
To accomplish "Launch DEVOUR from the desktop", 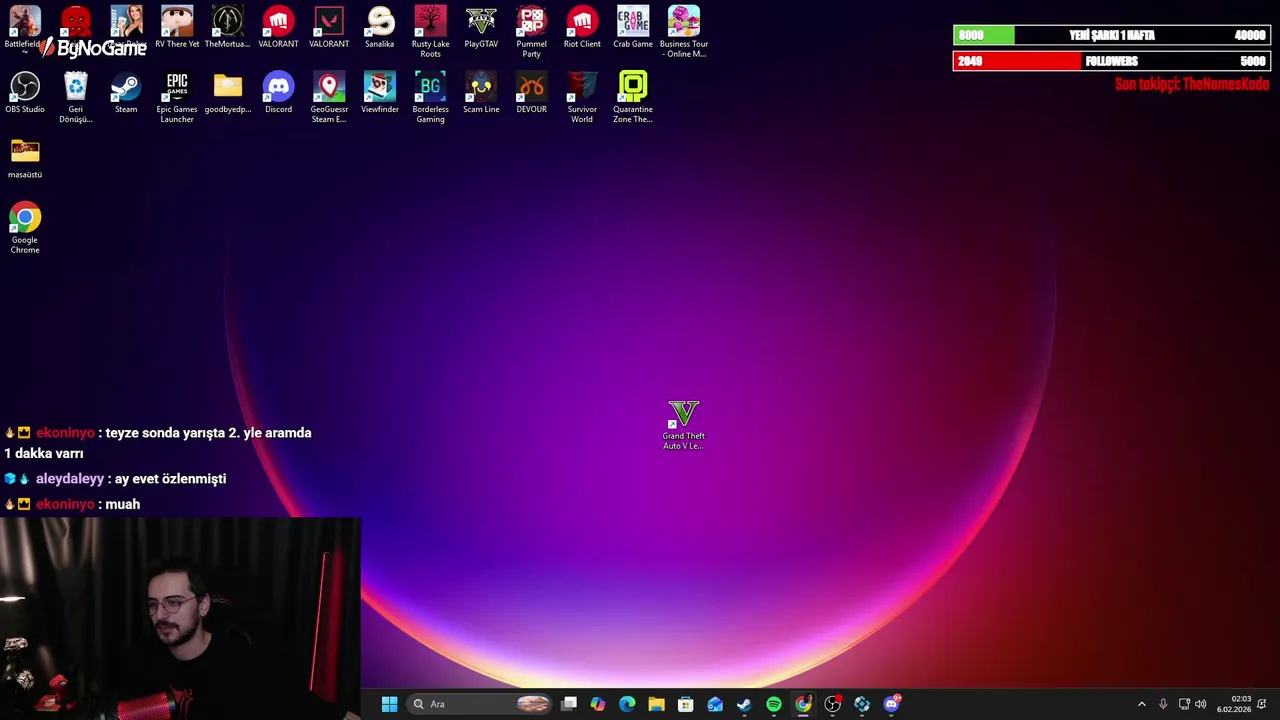I will (x=531, y=92).
